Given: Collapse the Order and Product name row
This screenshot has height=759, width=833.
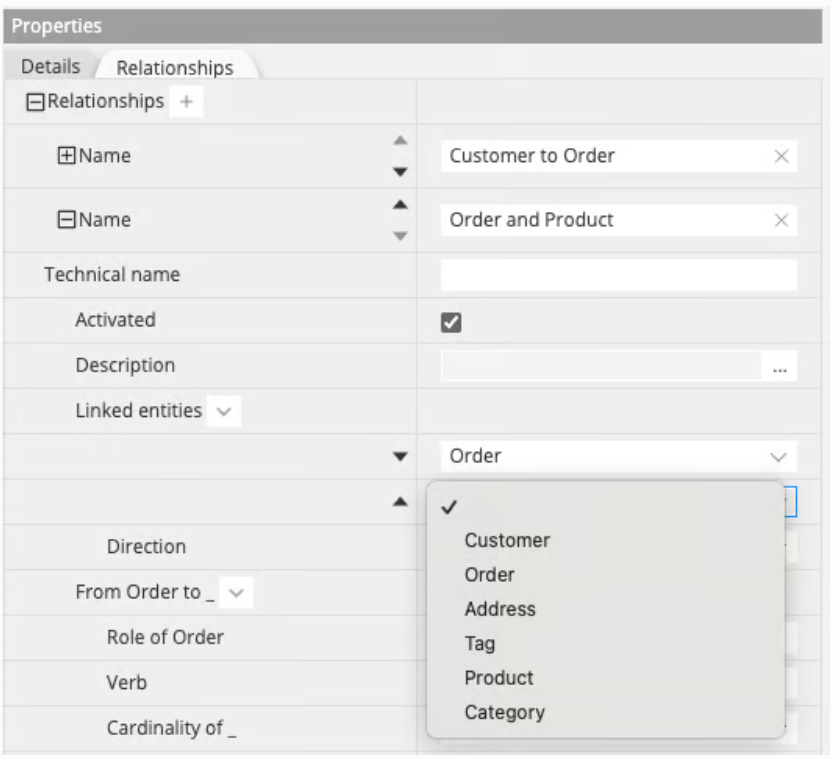Looking at the screenshot, I should tap(67, 220).
